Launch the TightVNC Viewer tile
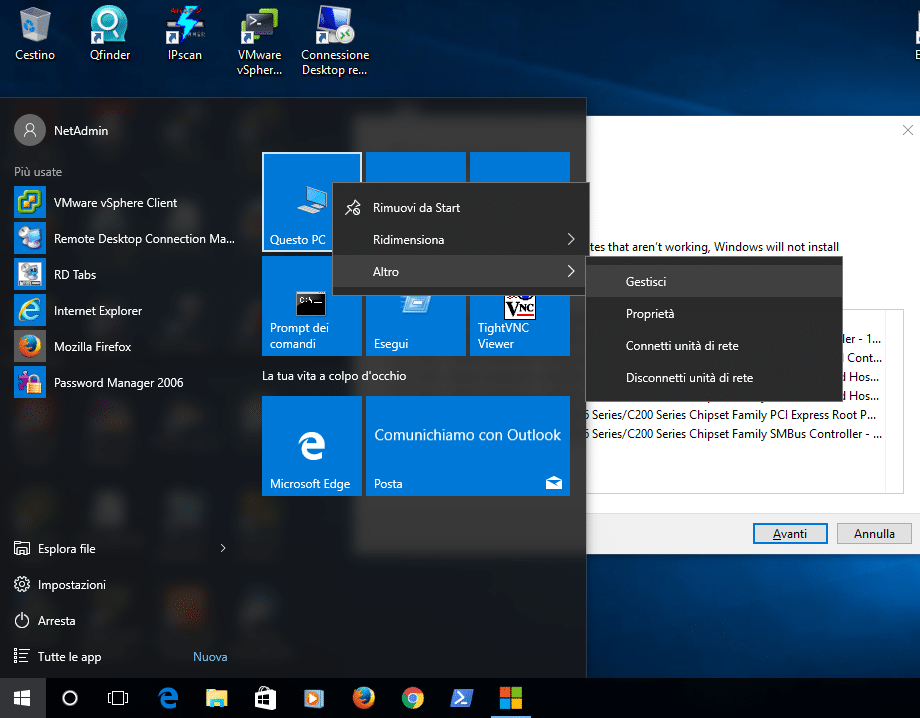 [519, 326]
